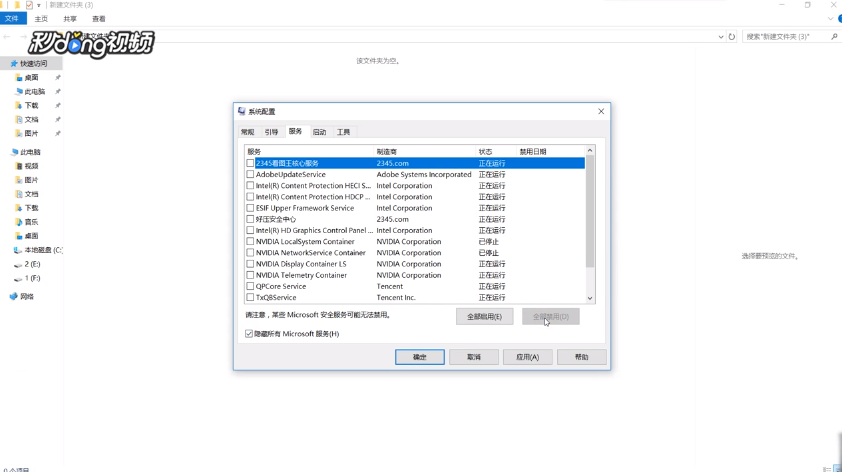842x472 pixels.
Task: Select Intel(R) Content Protection HDCP row
Action: [415, 197]
